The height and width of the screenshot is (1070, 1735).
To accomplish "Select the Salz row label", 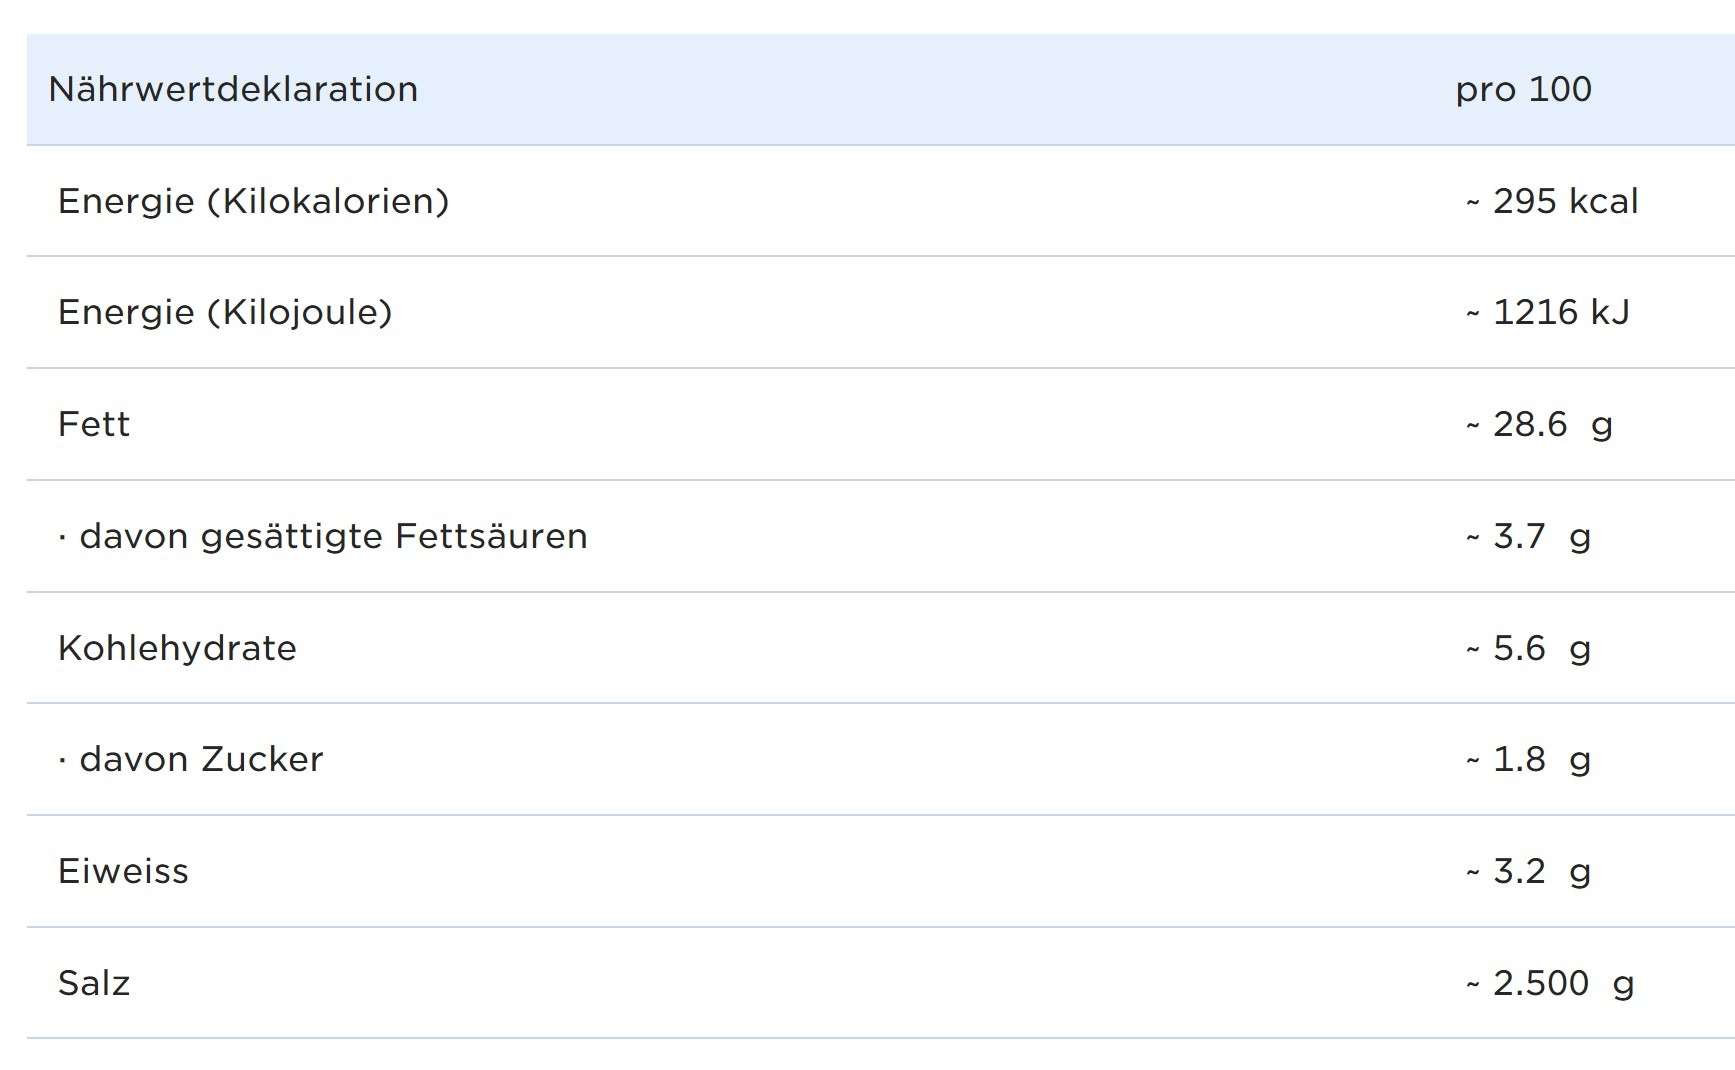I will 94,984.
